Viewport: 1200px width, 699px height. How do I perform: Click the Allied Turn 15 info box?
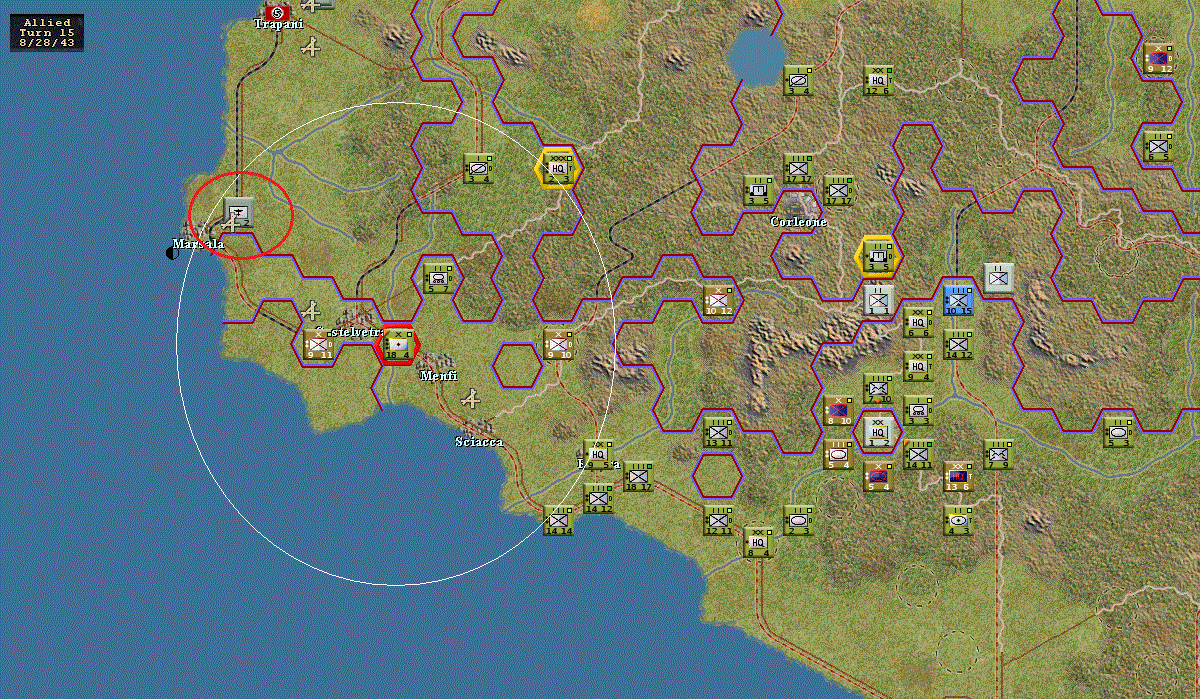[47, 32]
